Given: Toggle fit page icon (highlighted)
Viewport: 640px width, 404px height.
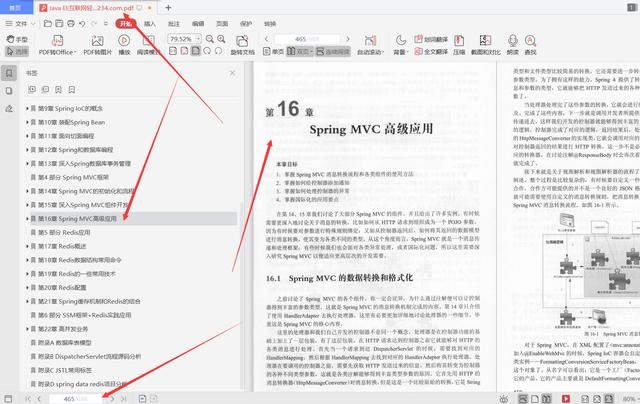Looking at the screenshot, I should (196, 51).
